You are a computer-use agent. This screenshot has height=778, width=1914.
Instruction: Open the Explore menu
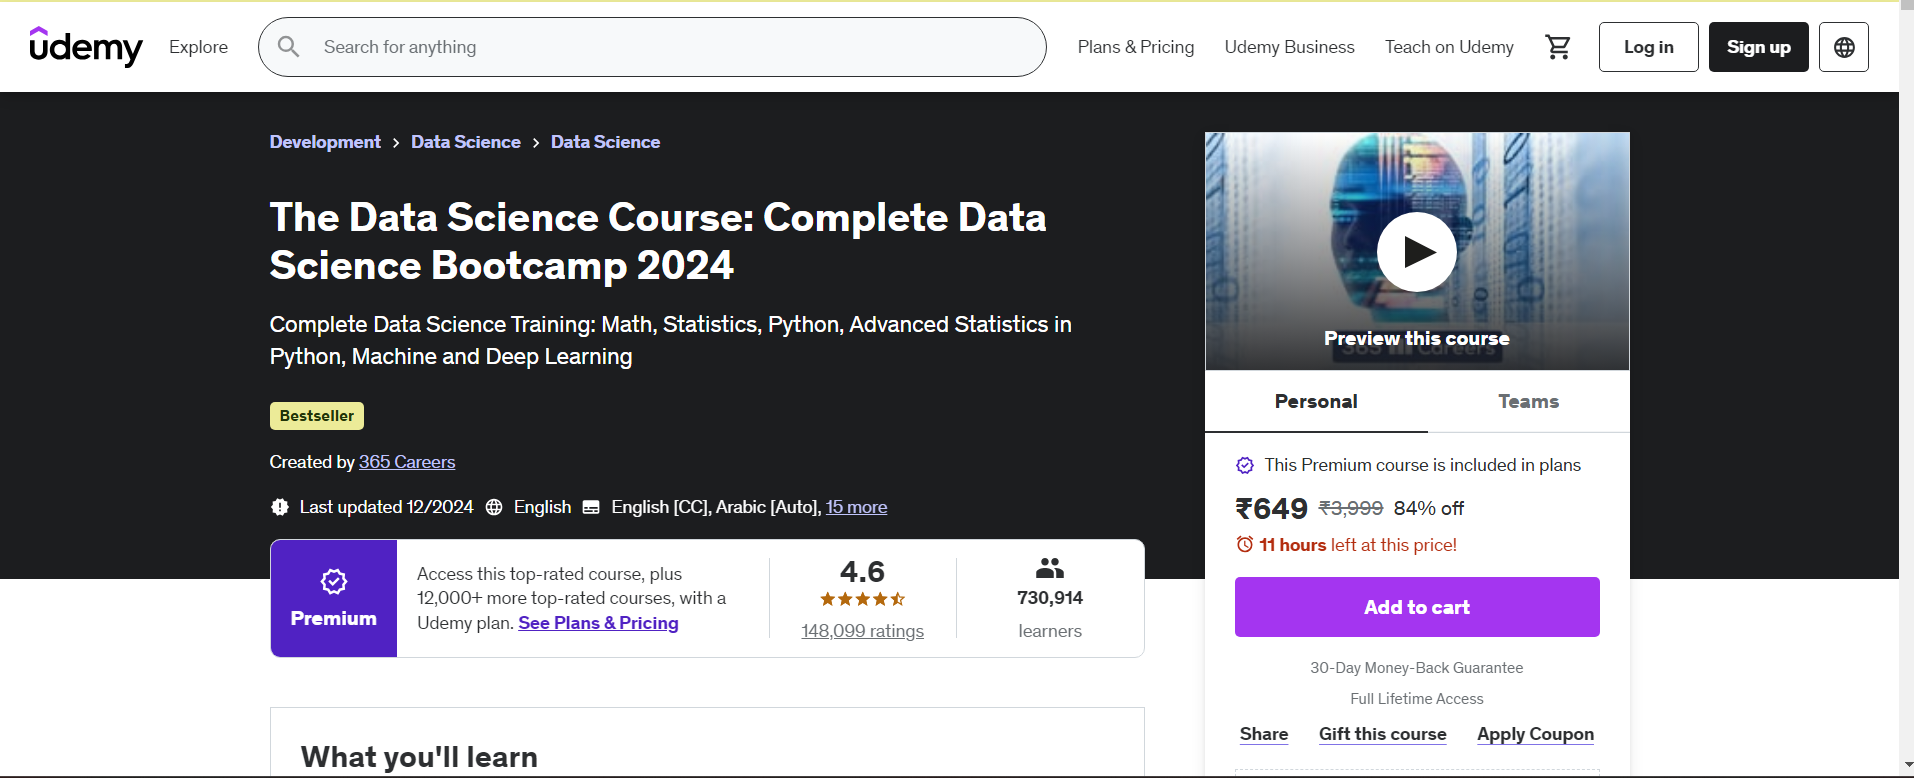coord(198,46)
